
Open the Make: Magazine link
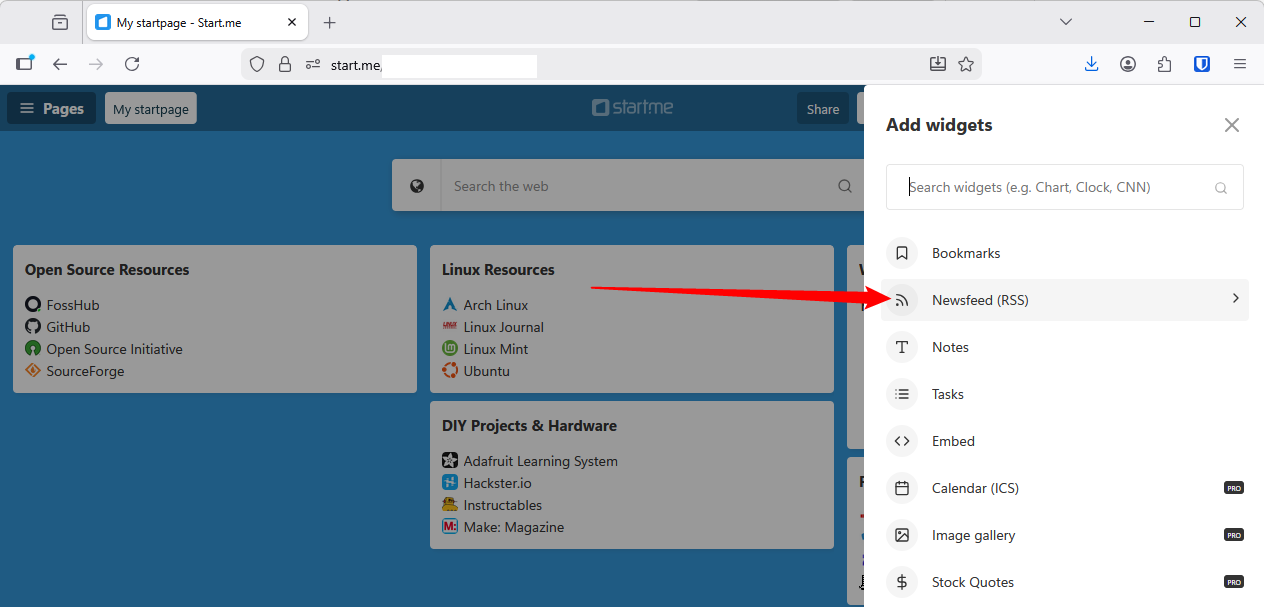coord(514,527)
